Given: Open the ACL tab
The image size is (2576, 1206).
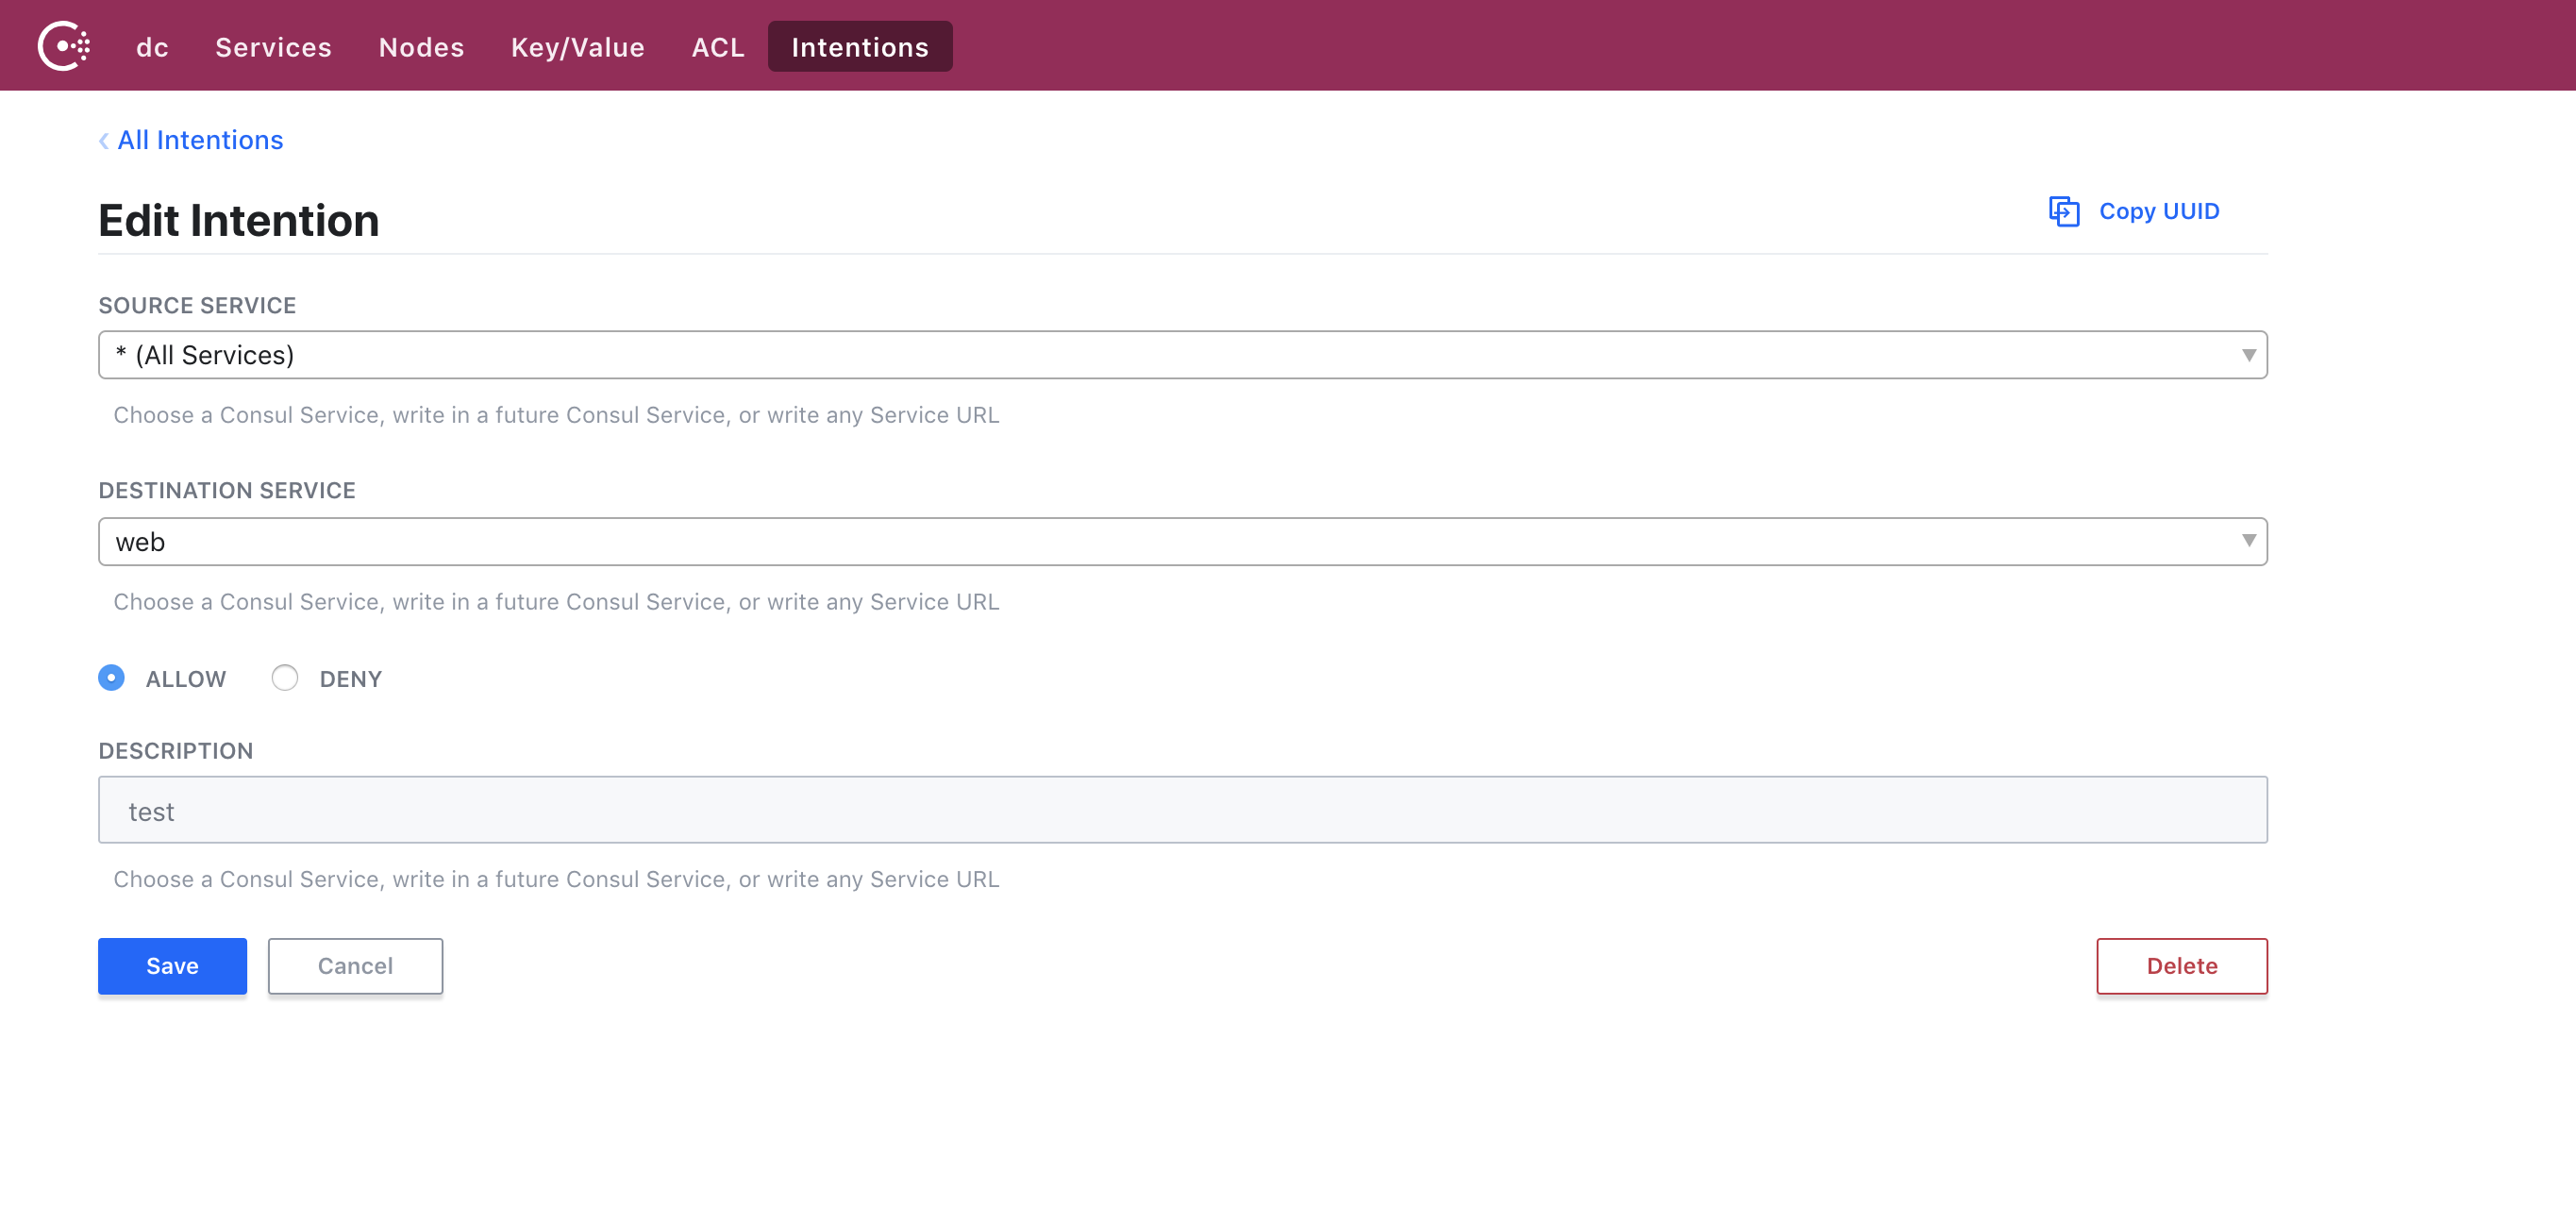Looking at the screenshot, I should click(718, 47).
